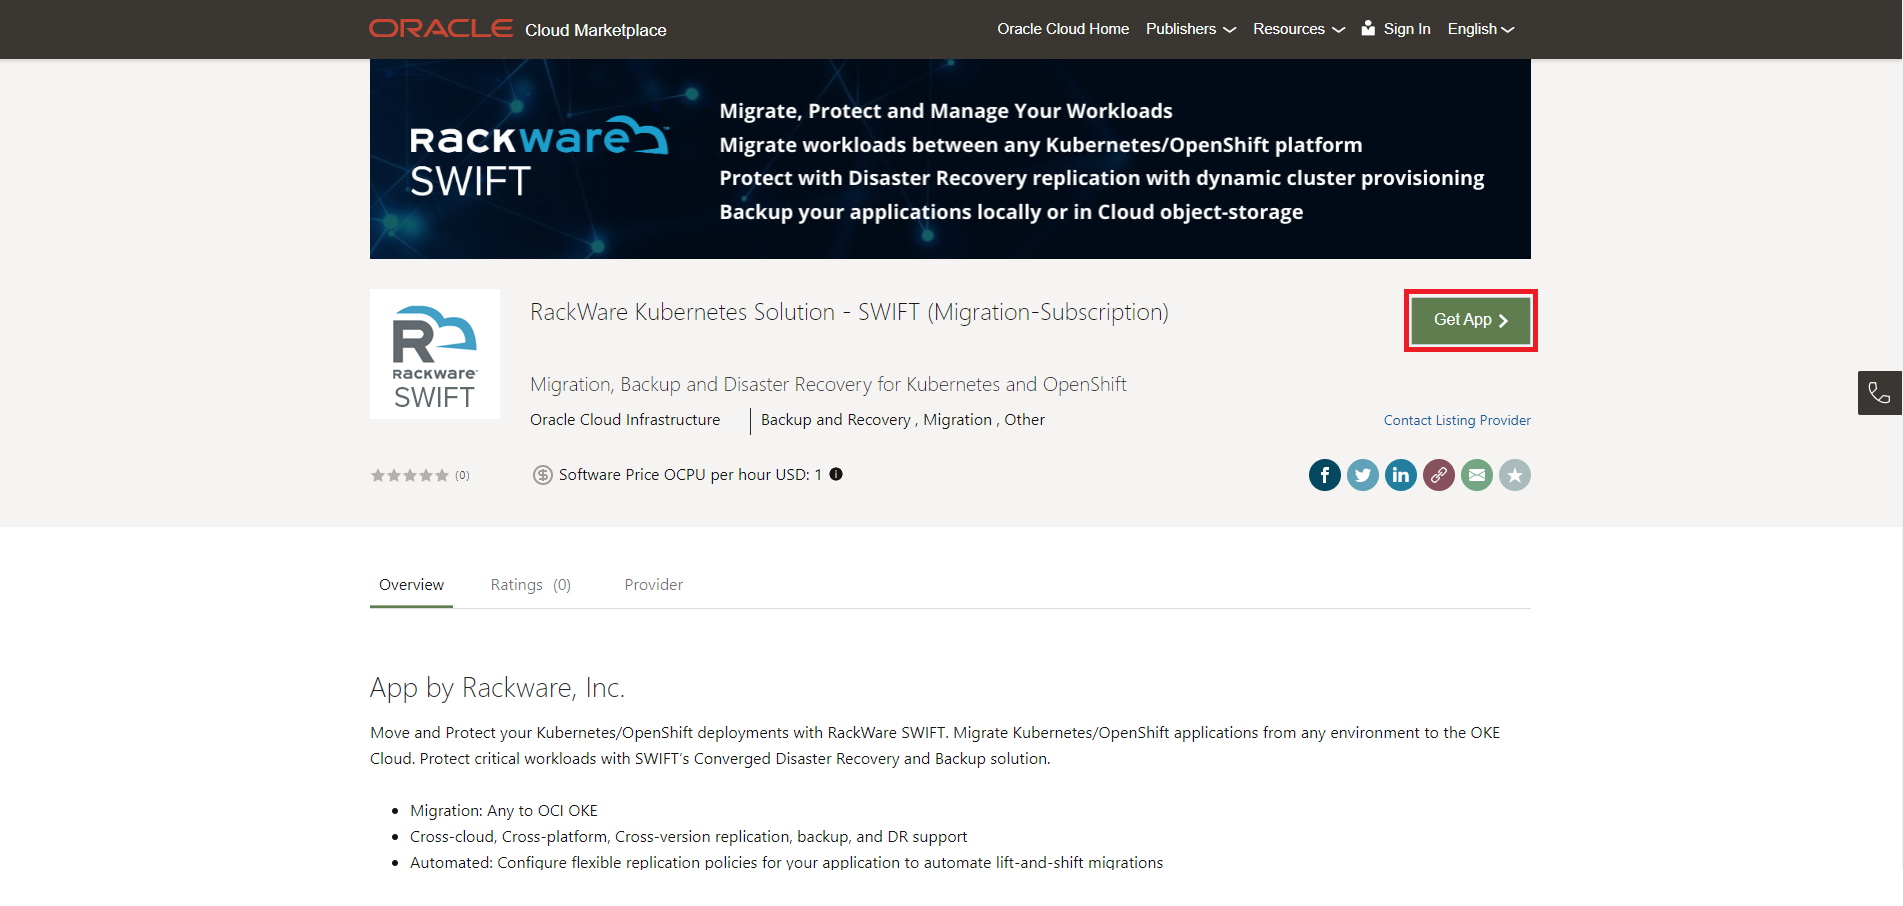The image size is (1903, 906).
Task: Expand the Resources dropdown menu
Action: click(1299, 29)
